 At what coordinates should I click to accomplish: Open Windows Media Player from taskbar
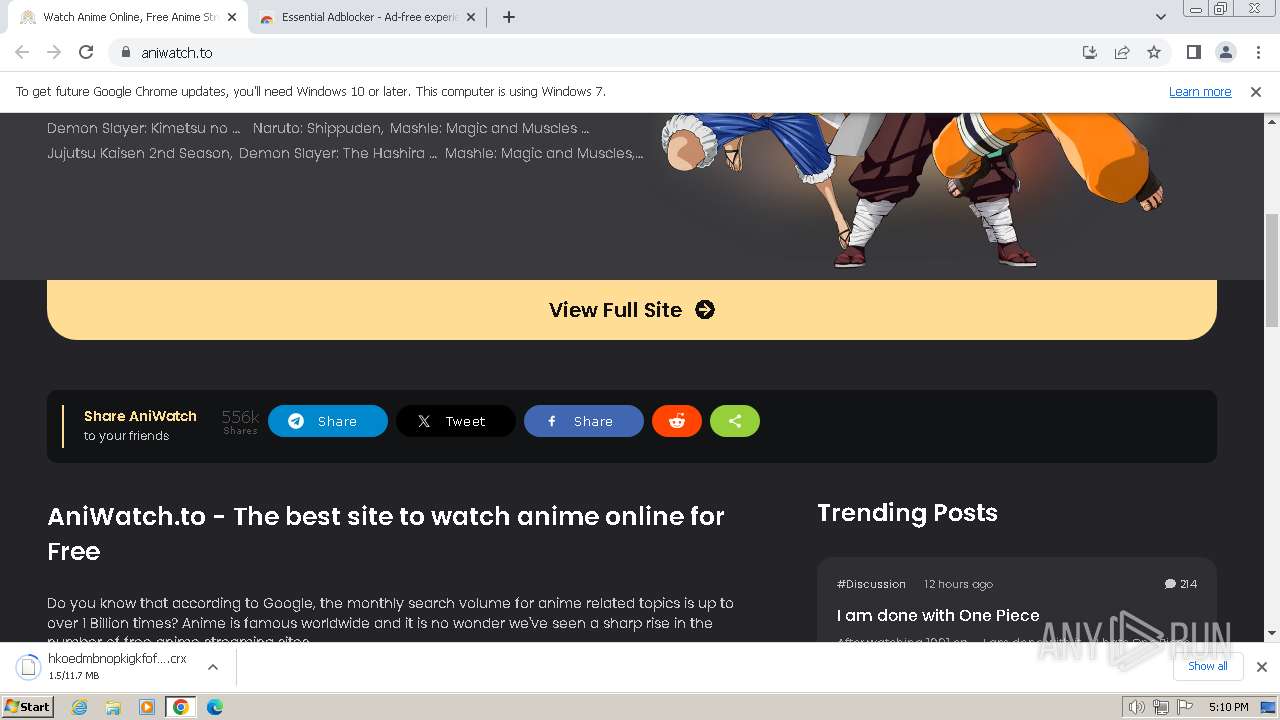coord(147,707)
